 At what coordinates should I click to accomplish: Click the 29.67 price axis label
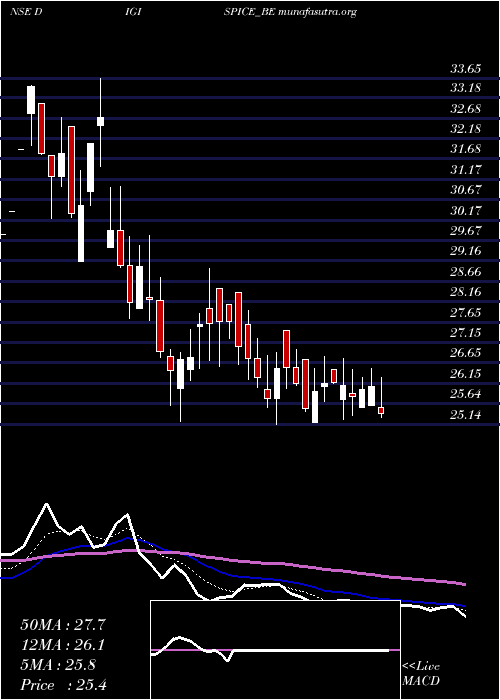point(465,230)
